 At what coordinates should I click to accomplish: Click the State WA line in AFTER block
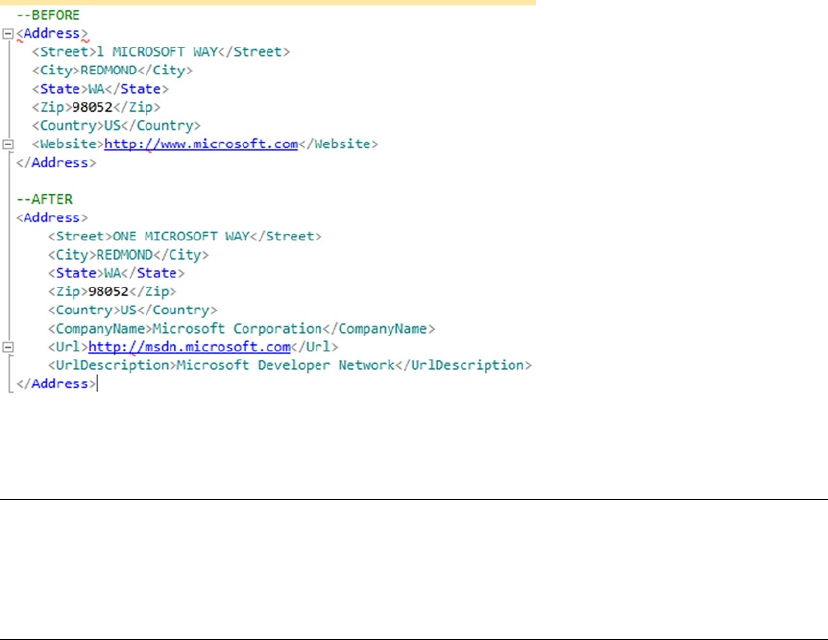click(117, 273)
